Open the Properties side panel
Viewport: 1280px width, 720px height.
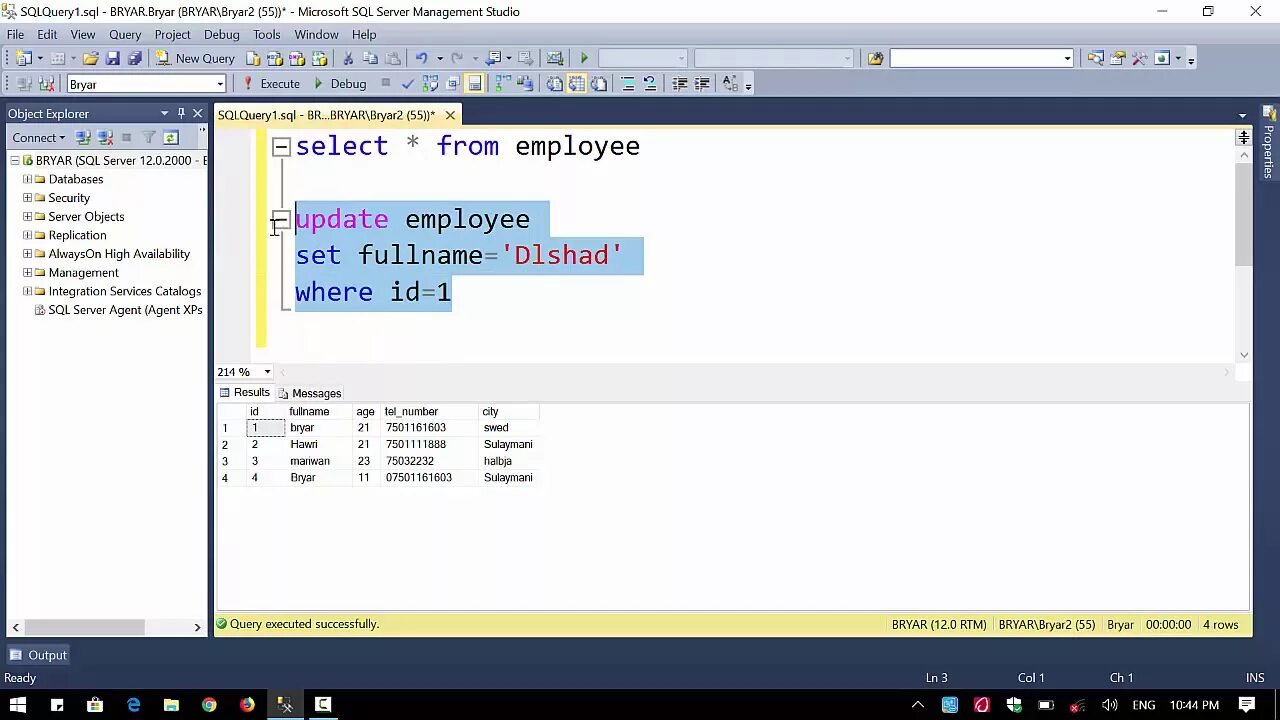(1269, 143)
